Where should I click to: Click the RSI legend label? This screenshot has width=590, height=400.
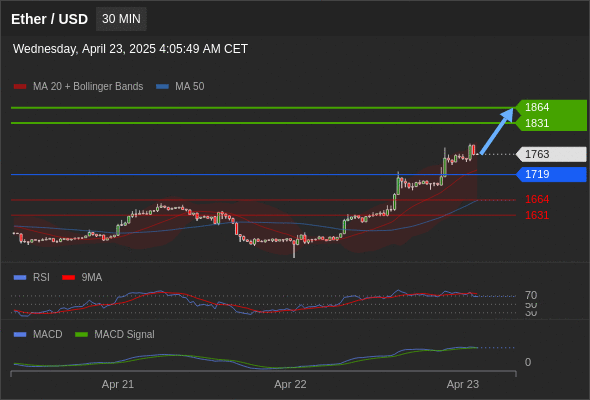pyautogui.click(x=41, y=277)
